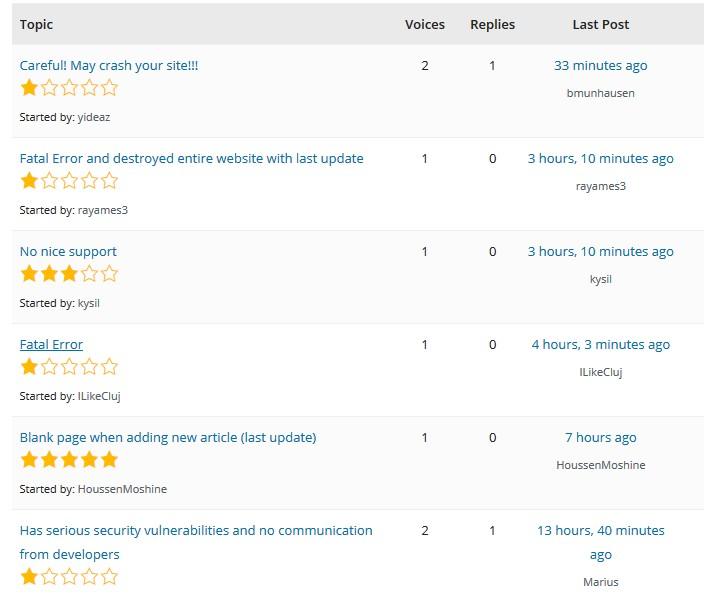Go to the '4 hours, 3 minutes ago' post
The height and width of the screenshot is (596, 711).
[x=600, y=344]
